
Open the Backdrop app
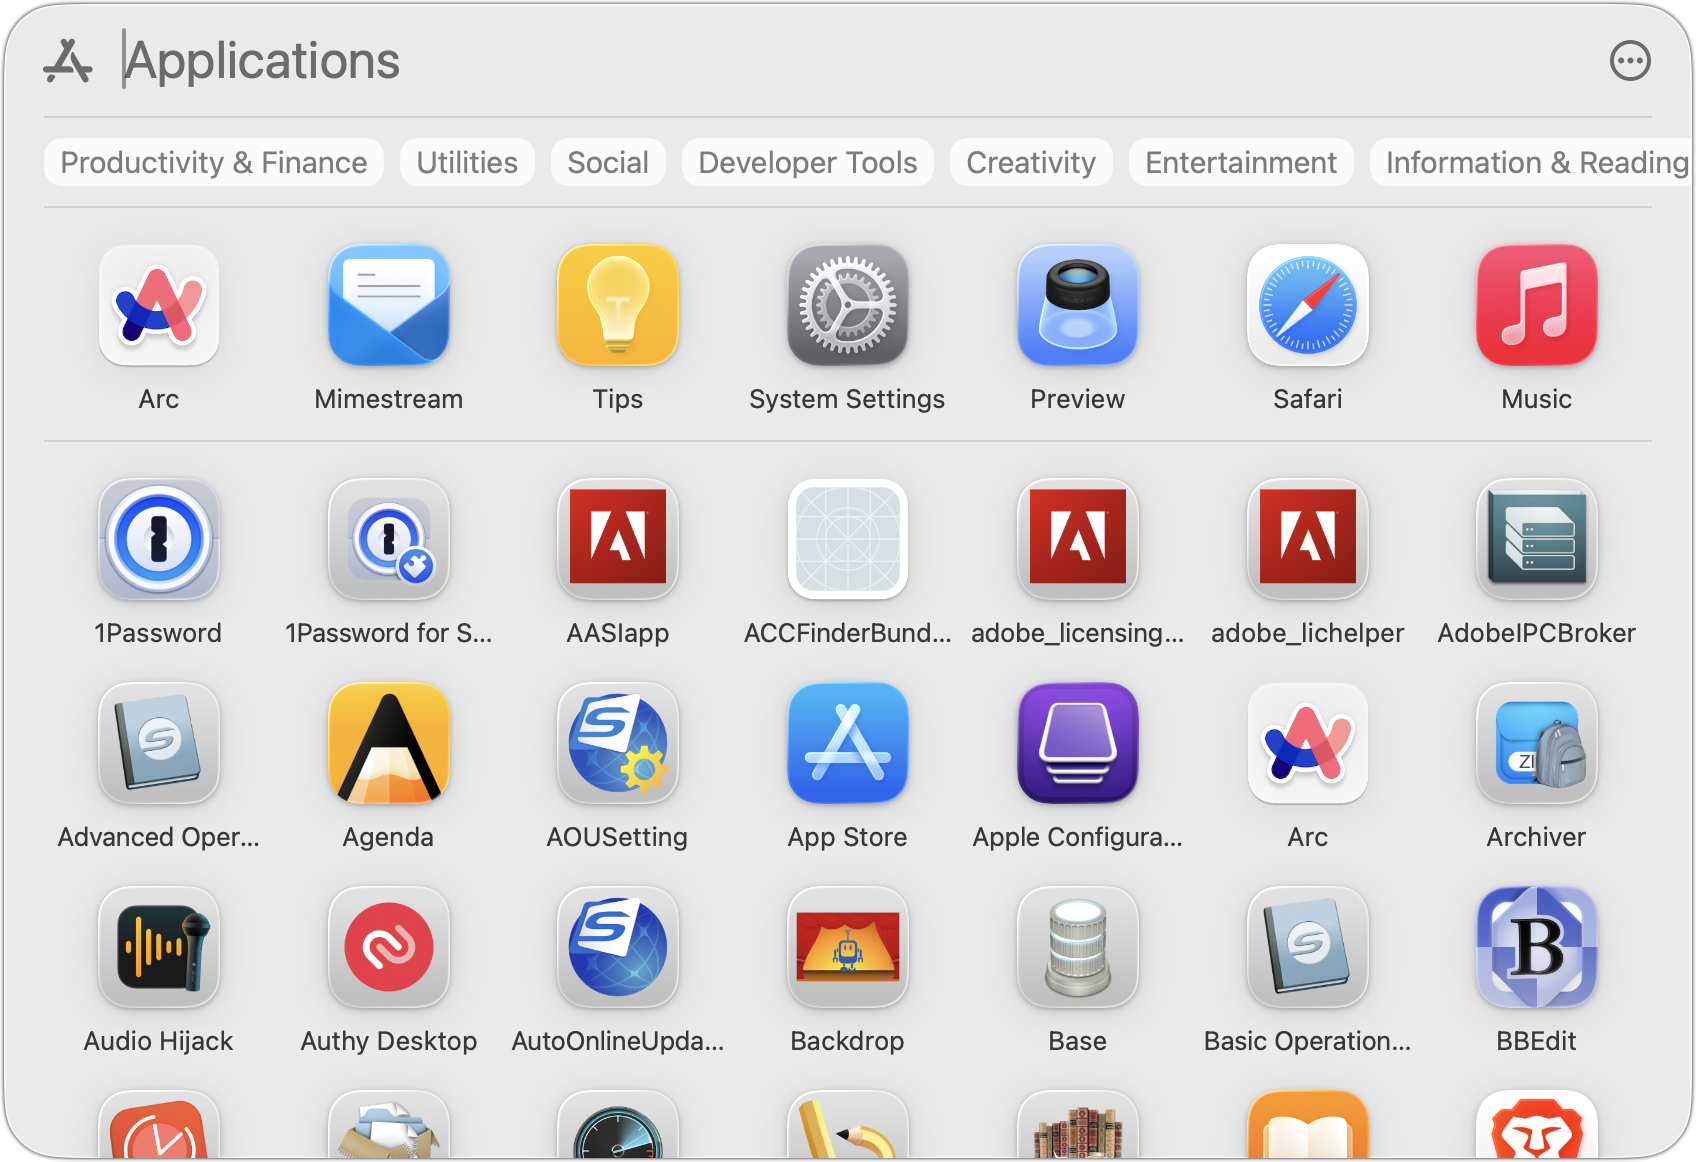pos(847,948)
